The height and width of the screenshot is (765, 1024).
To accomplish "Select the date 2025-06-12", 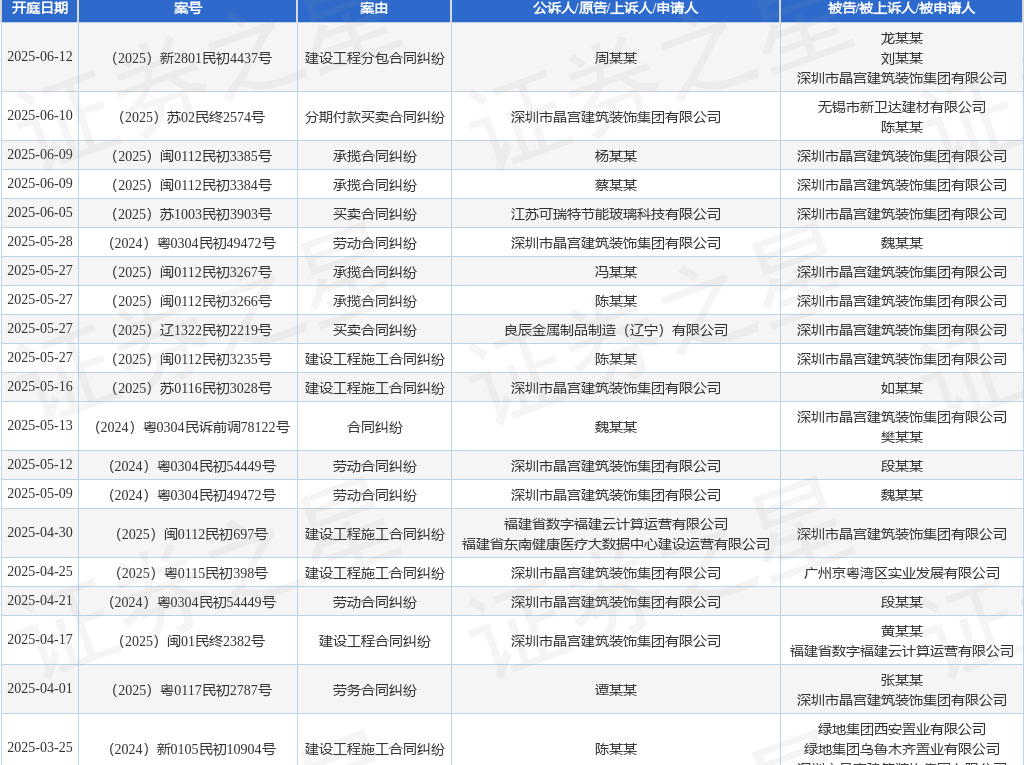I will coord(40,57).
